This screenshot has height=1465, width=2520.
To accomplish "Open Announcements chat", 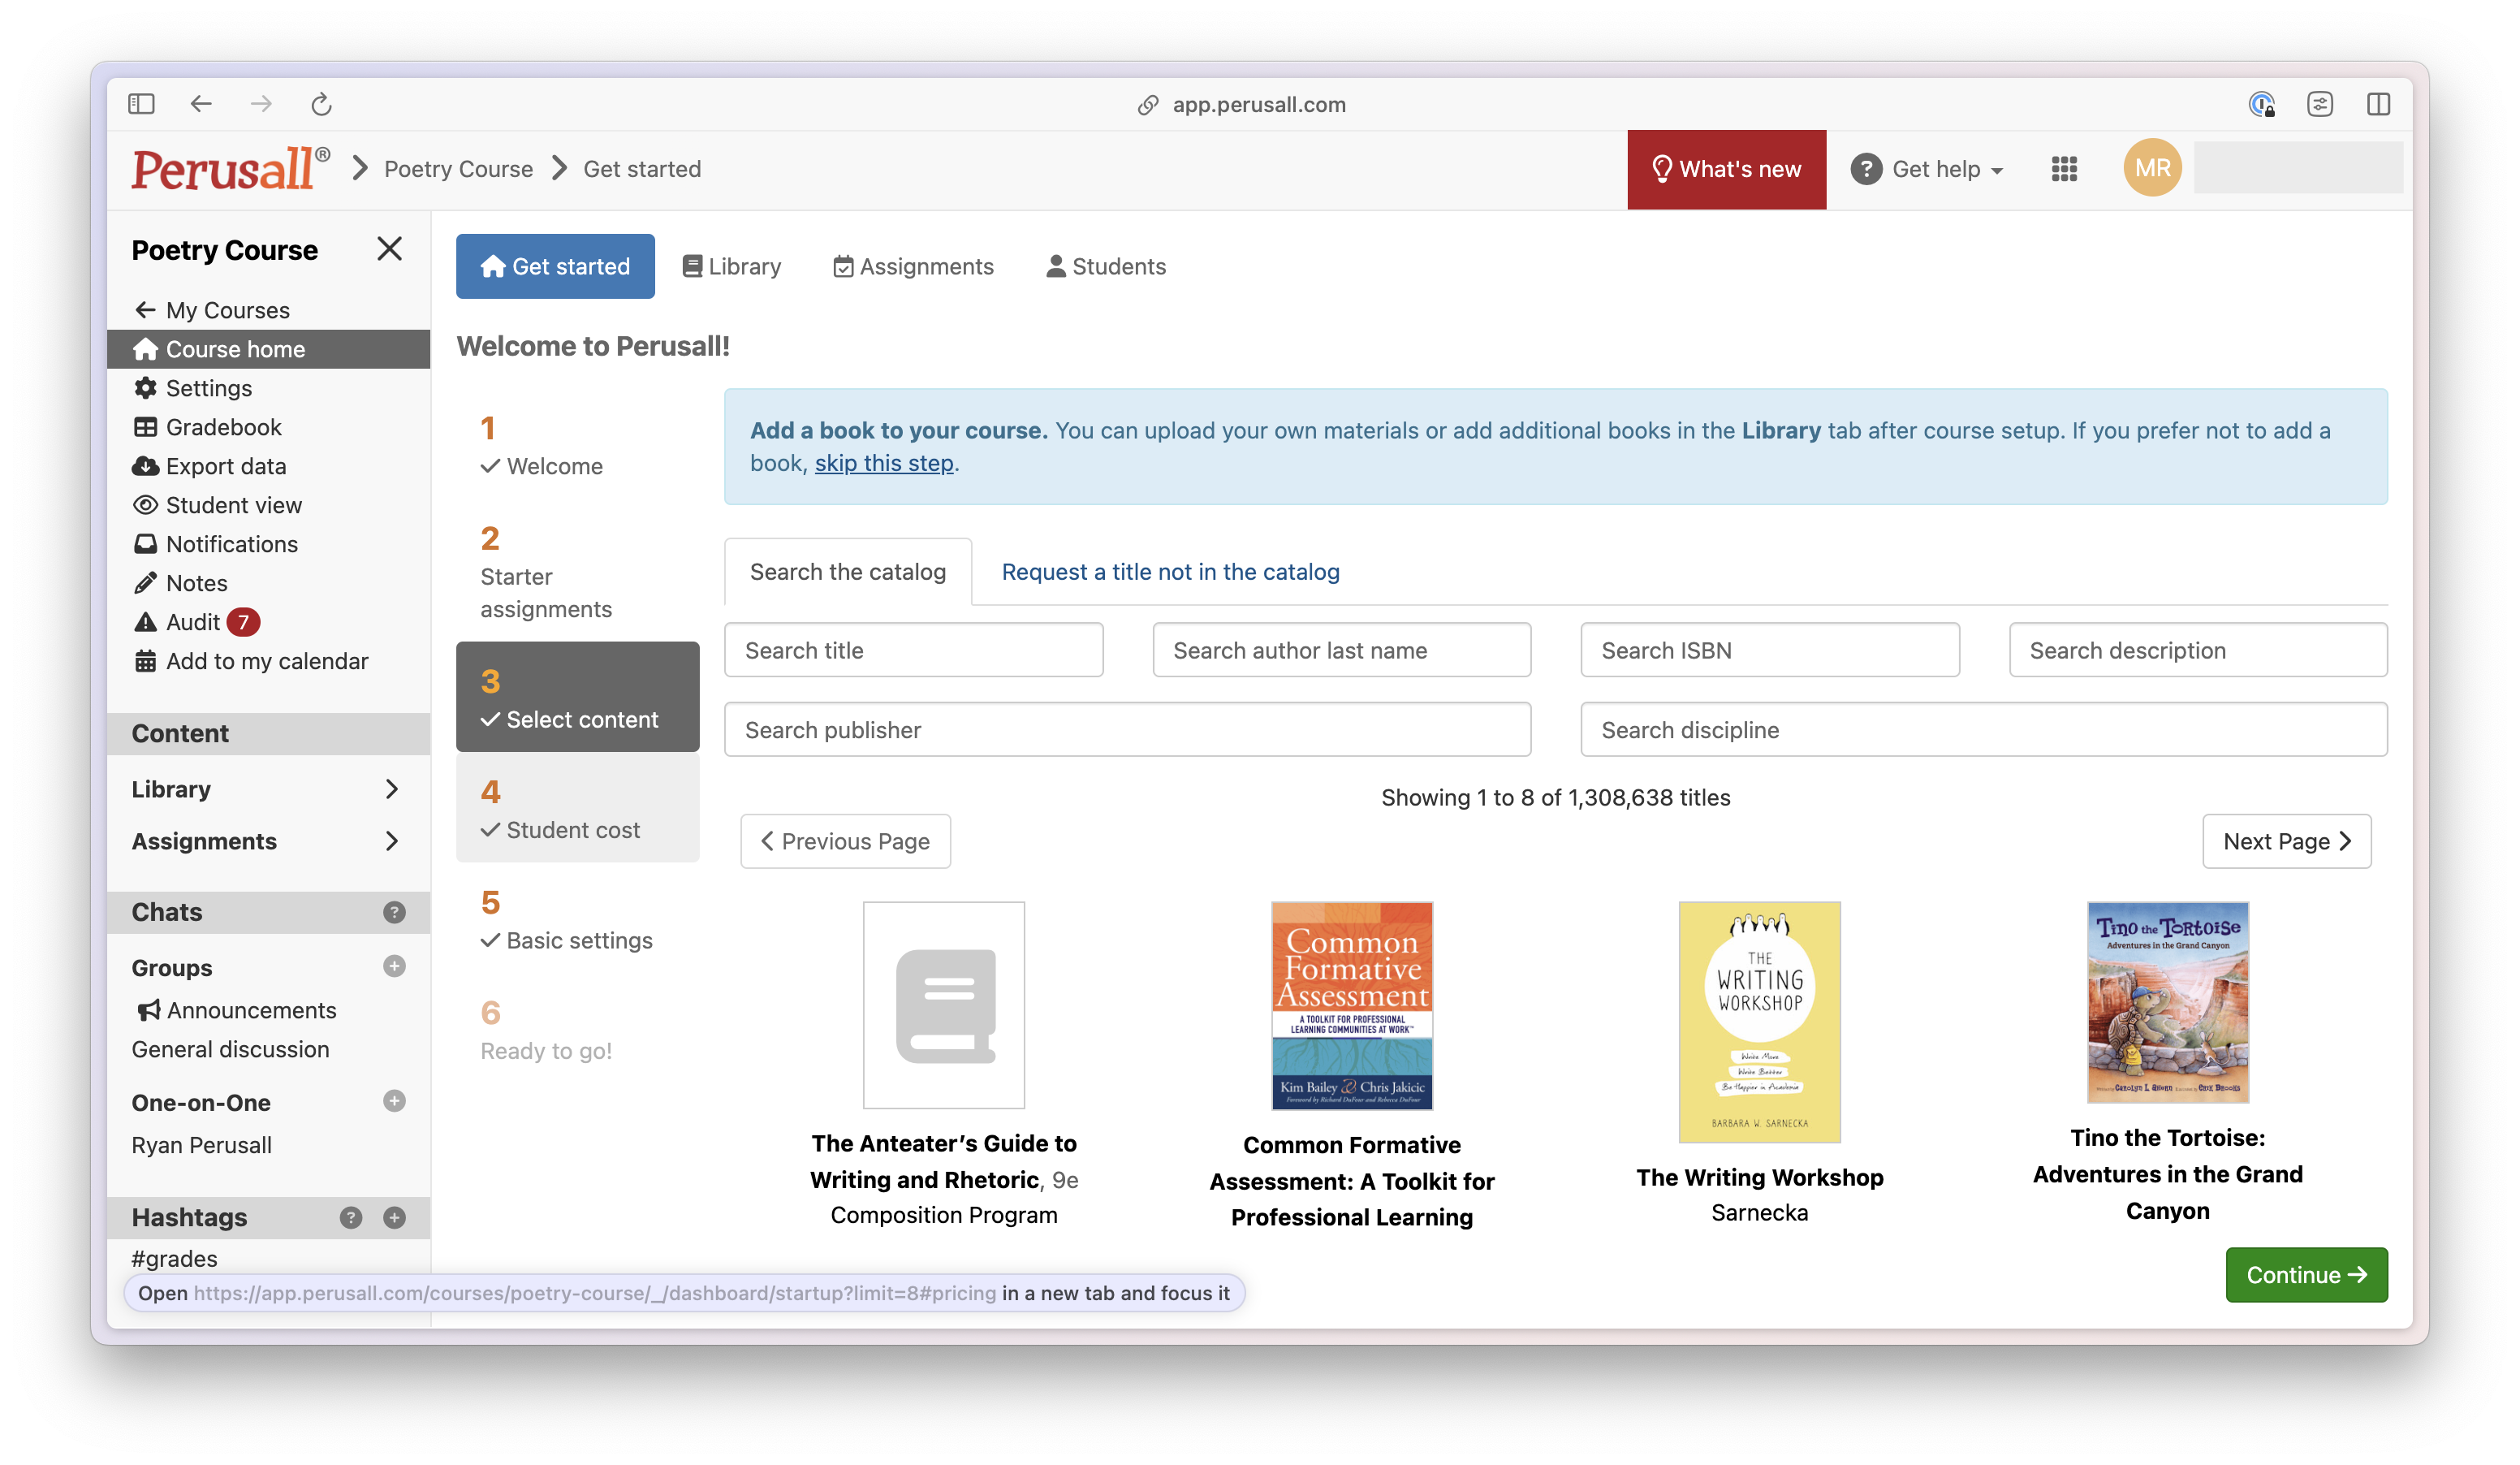I will point(236,1010).
